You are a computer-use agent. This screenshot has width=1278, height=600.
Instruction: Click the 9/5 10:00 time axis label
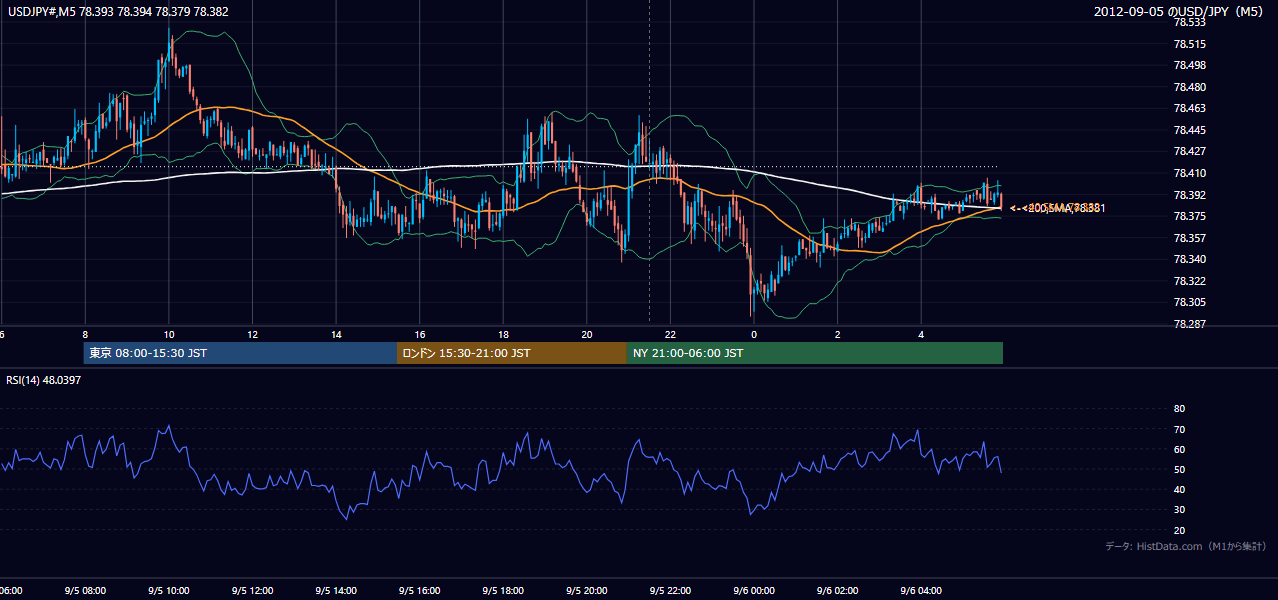[x=169, y=591]
